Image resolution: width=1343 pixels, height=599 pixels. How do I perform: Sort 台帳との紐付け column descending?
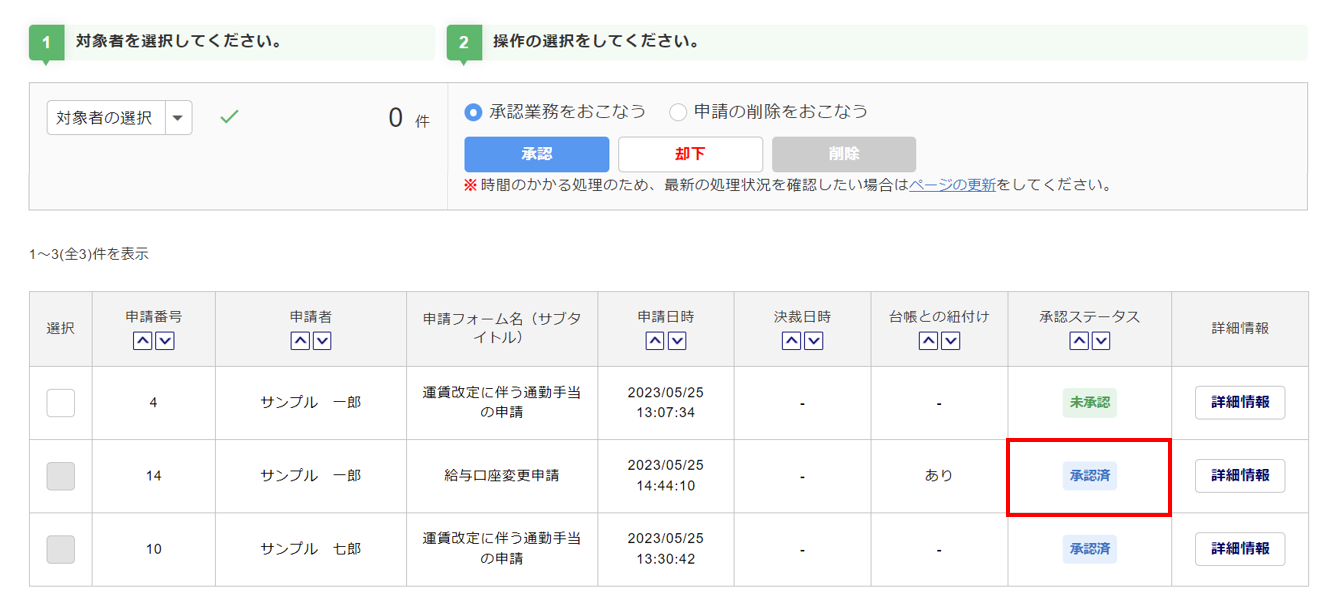950,341
